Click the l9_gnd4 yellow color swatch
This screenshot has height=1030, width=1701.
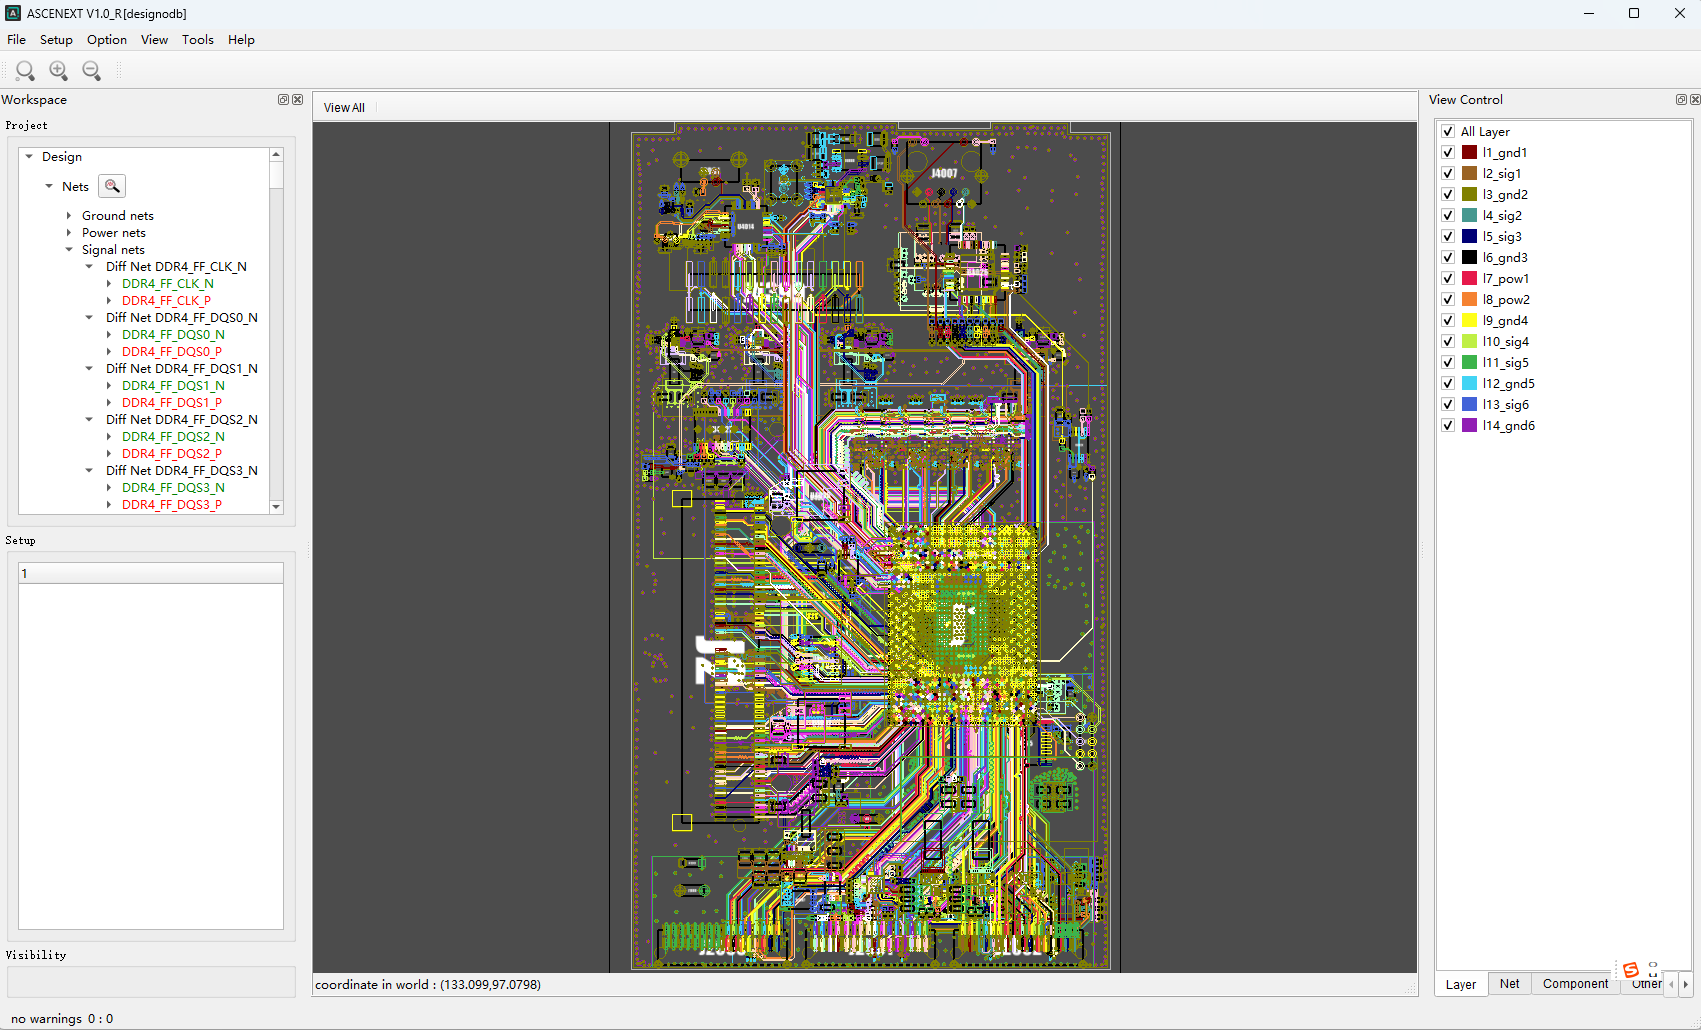tap(1469, 321)
